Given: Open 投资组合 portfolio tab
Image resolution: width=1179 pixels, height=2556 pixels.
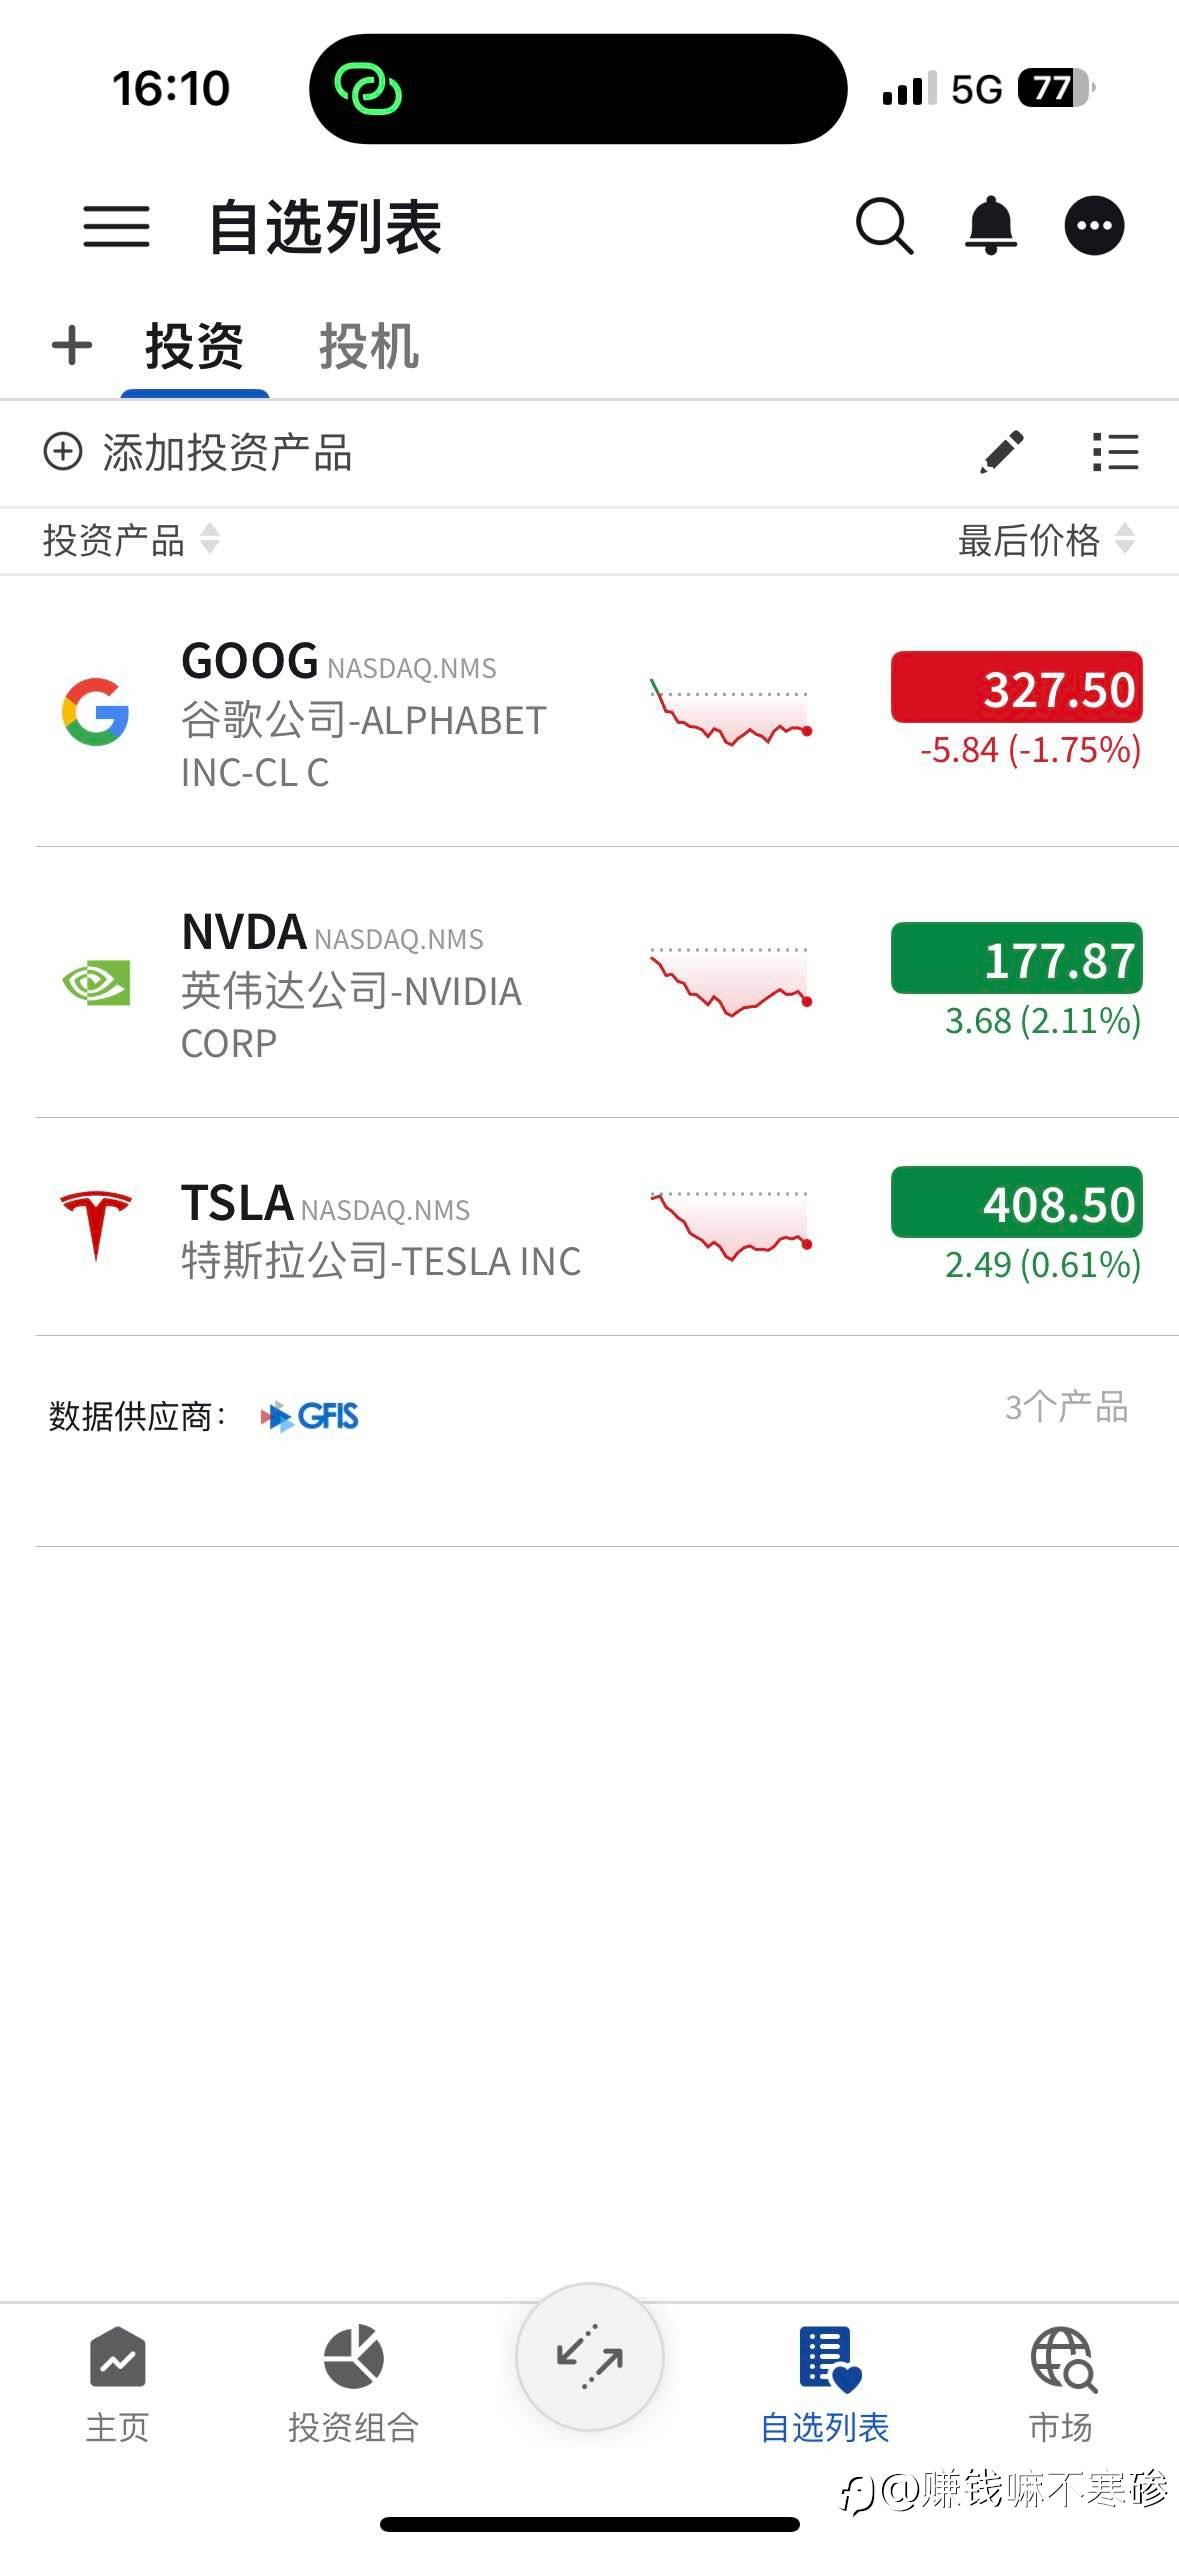Looking at the screenshot, I should click(x=353, y=2384).
